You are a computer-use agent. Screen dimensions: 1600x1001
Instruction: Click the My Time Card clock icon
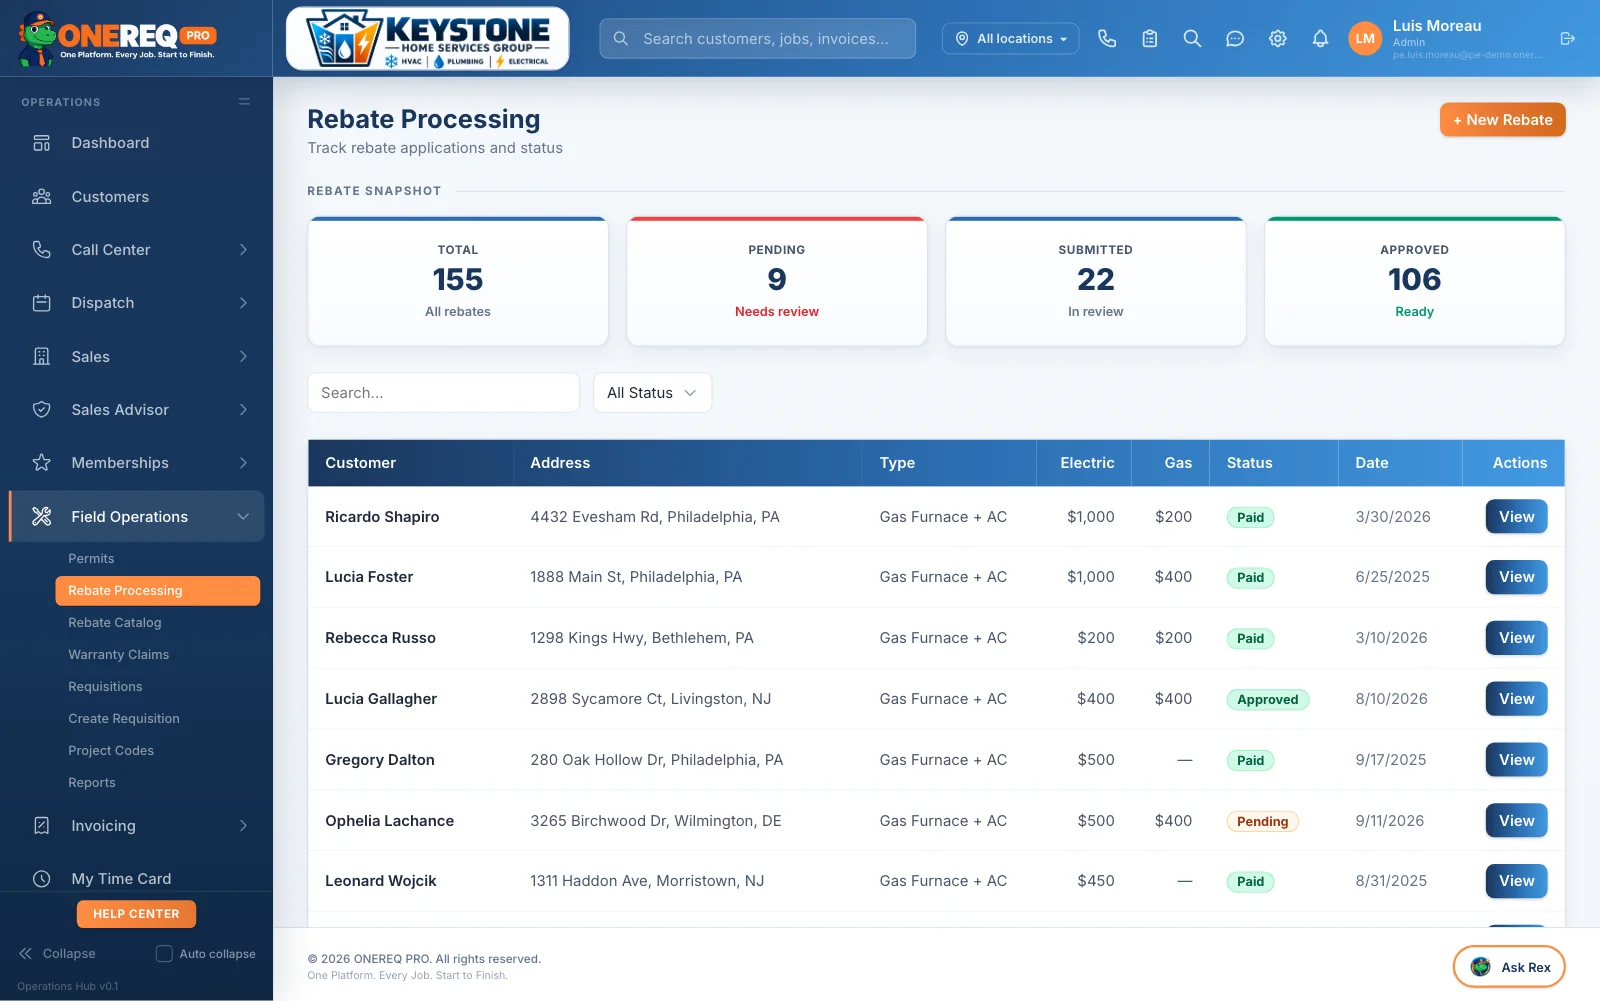42,879
